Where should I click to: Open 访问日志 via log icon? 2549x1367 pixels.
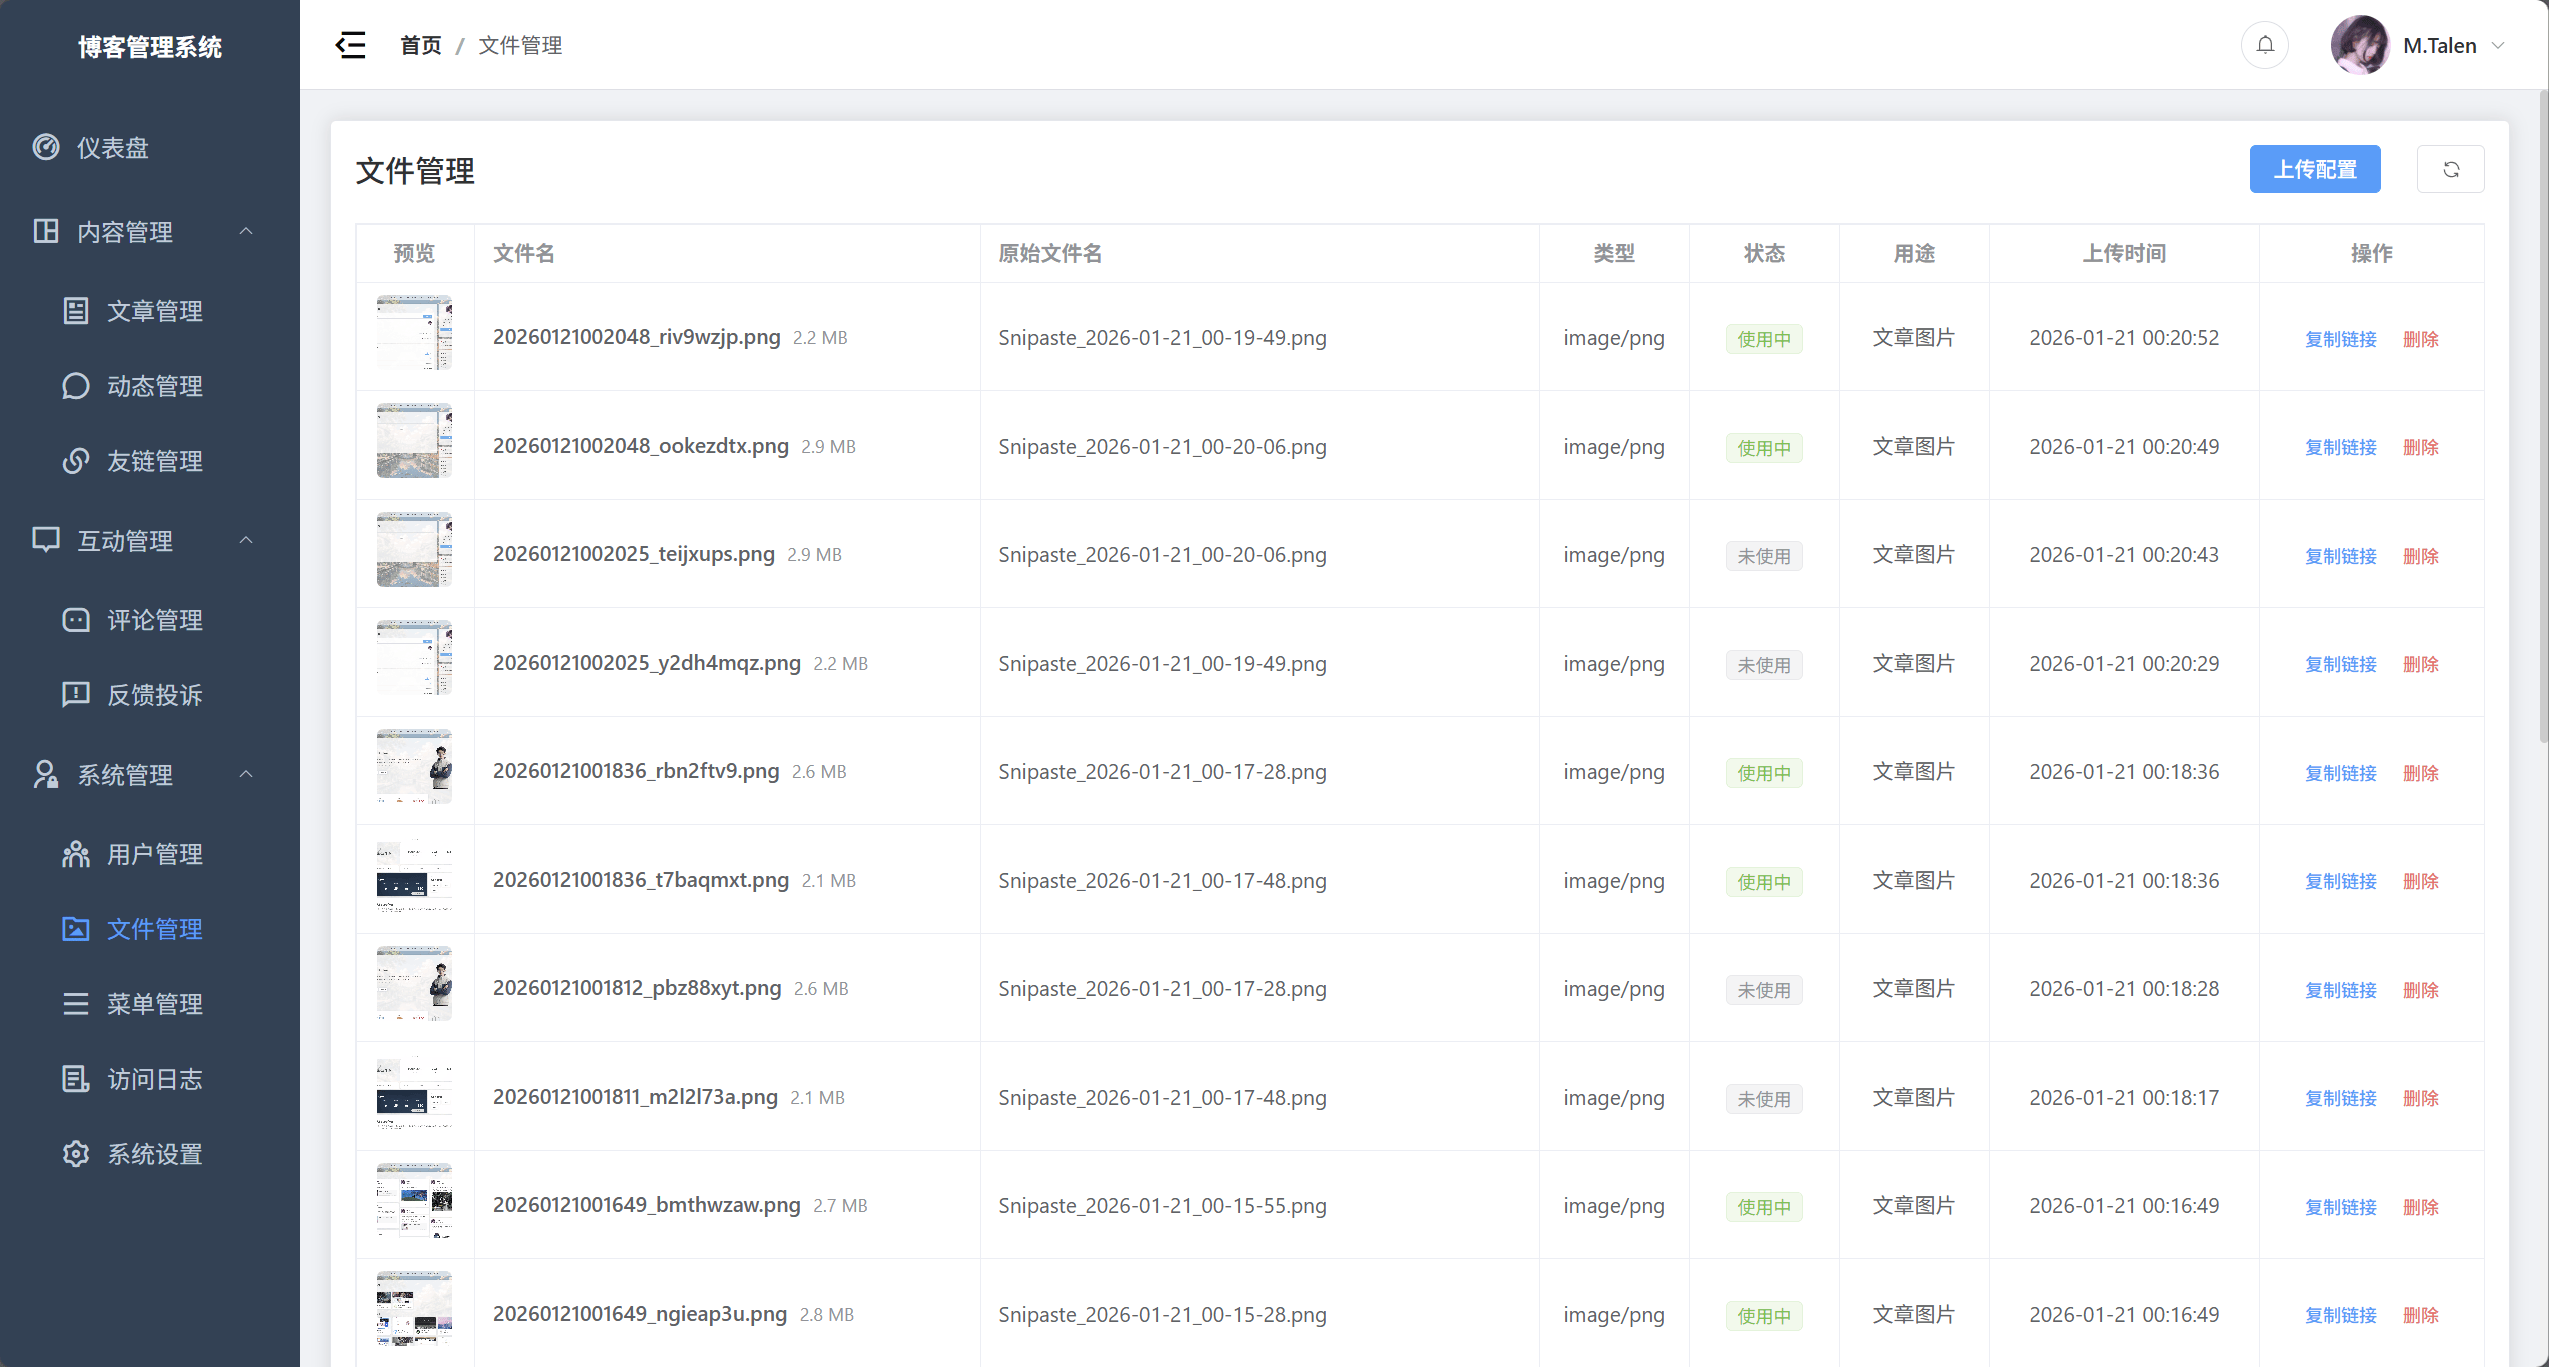coord(76,1079)
